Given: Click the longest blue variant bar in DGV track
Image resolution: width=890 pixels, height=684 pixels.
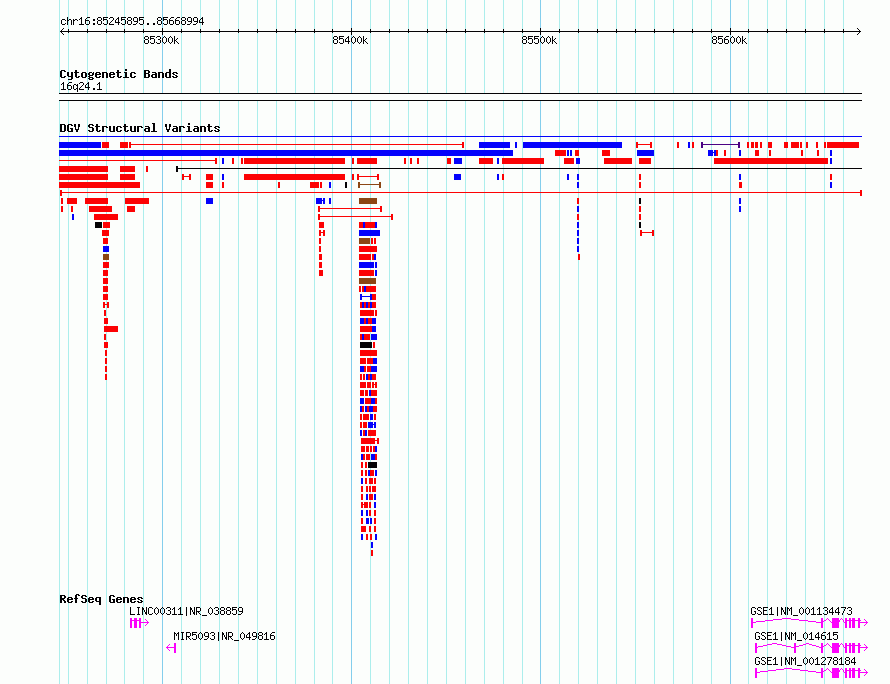Looking at the screenshot, I should tap(286, 153).
